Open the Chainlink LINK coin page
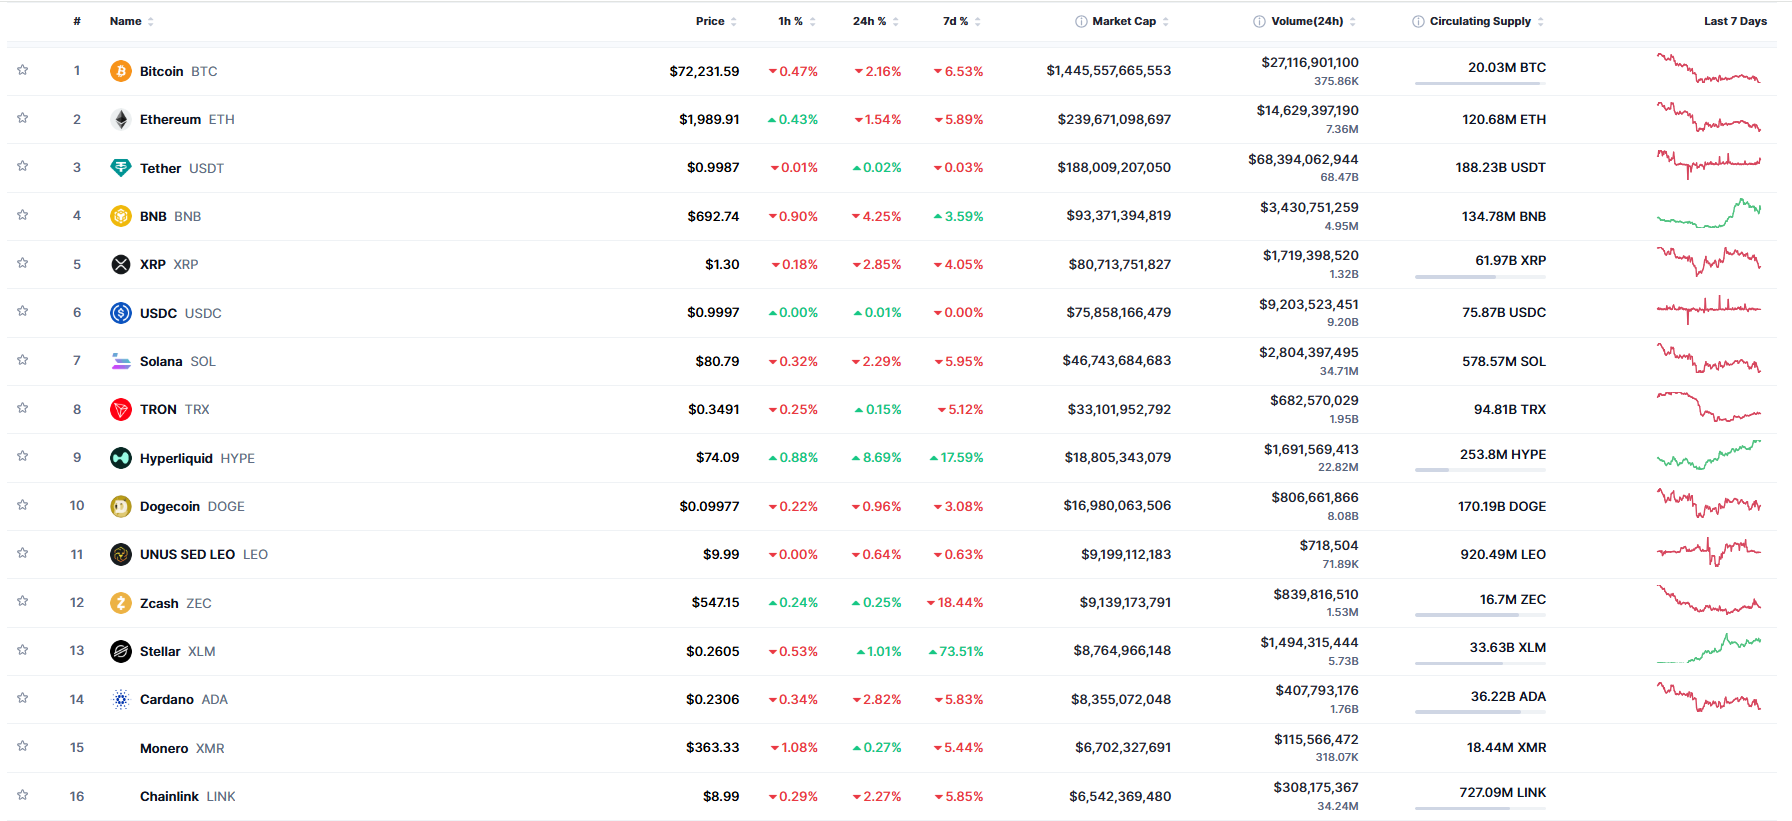Image resolution: width=1792 pixels, height=821 pixels. [187, 796]
